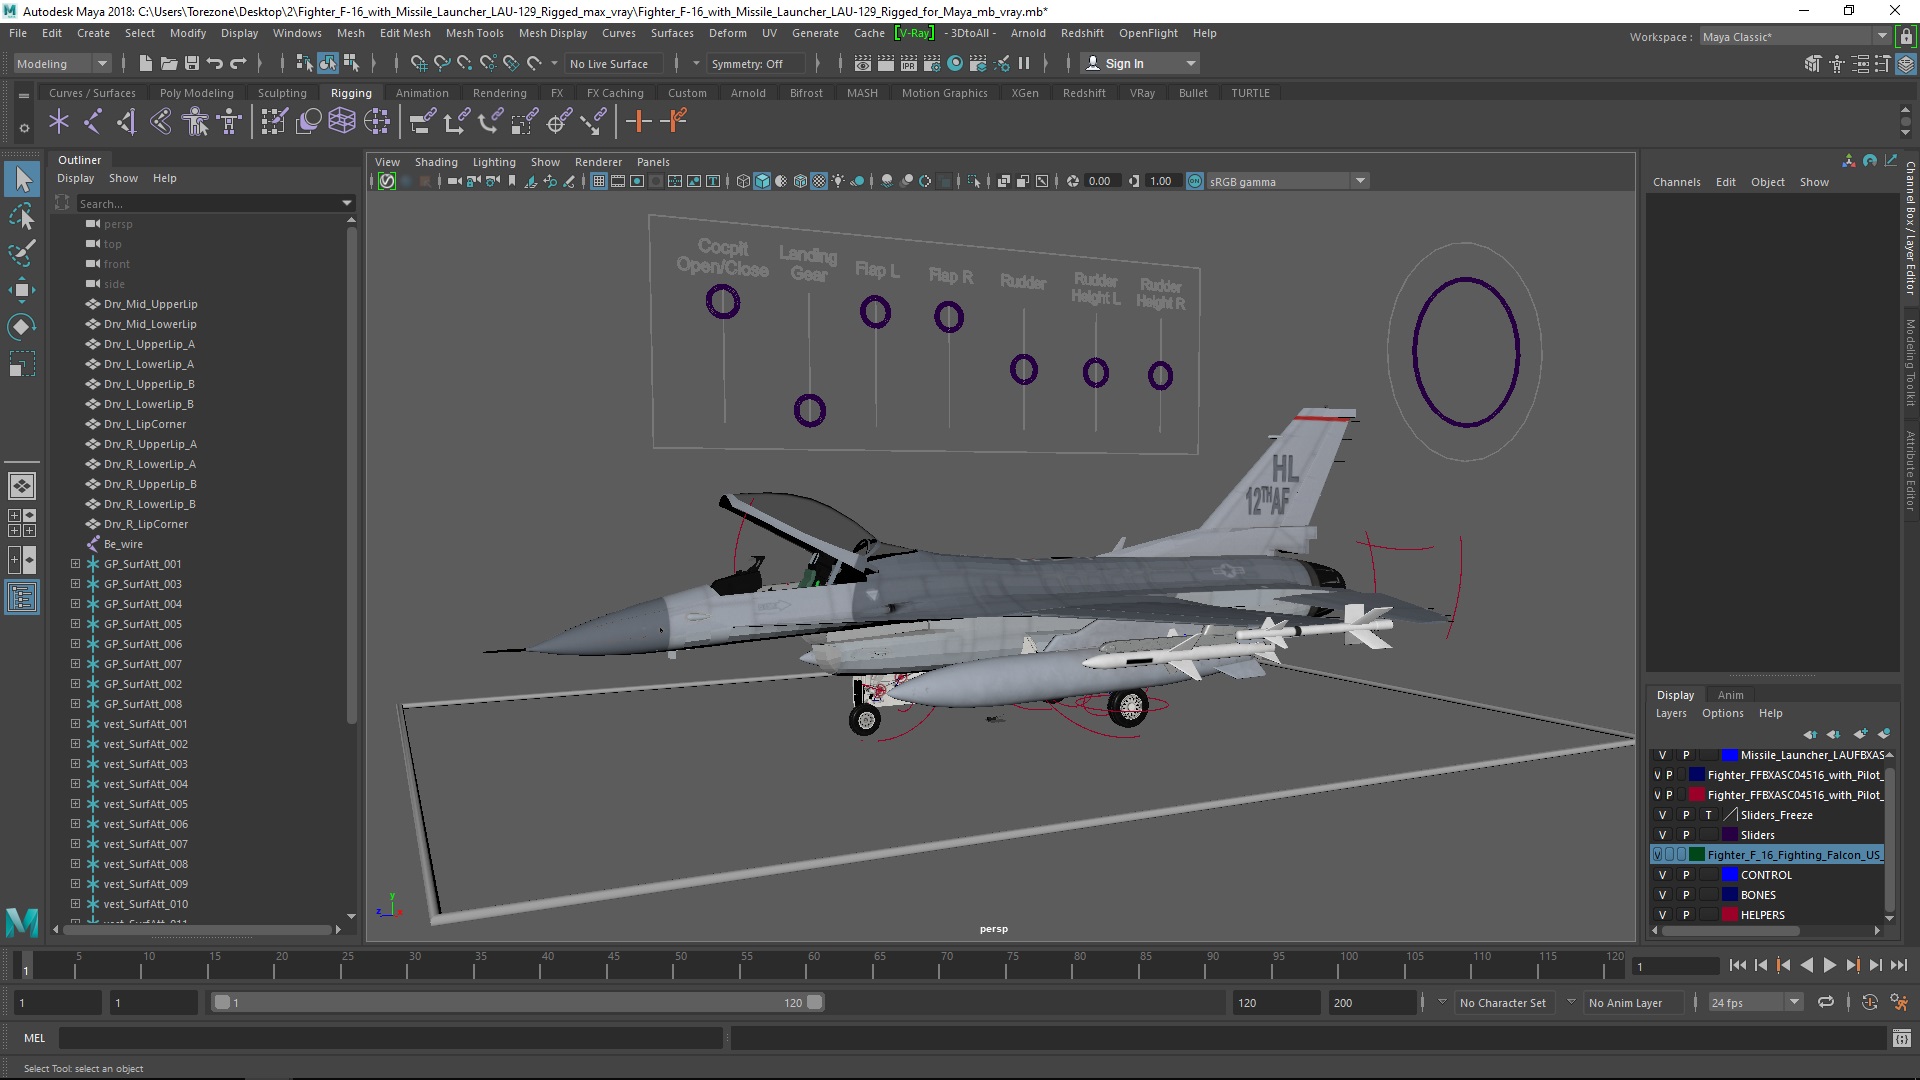The width and height of the screenshot is (1920, 1080).
Task: Click the Parent Constraint shelf icon
Action: [x=423, y=122]
